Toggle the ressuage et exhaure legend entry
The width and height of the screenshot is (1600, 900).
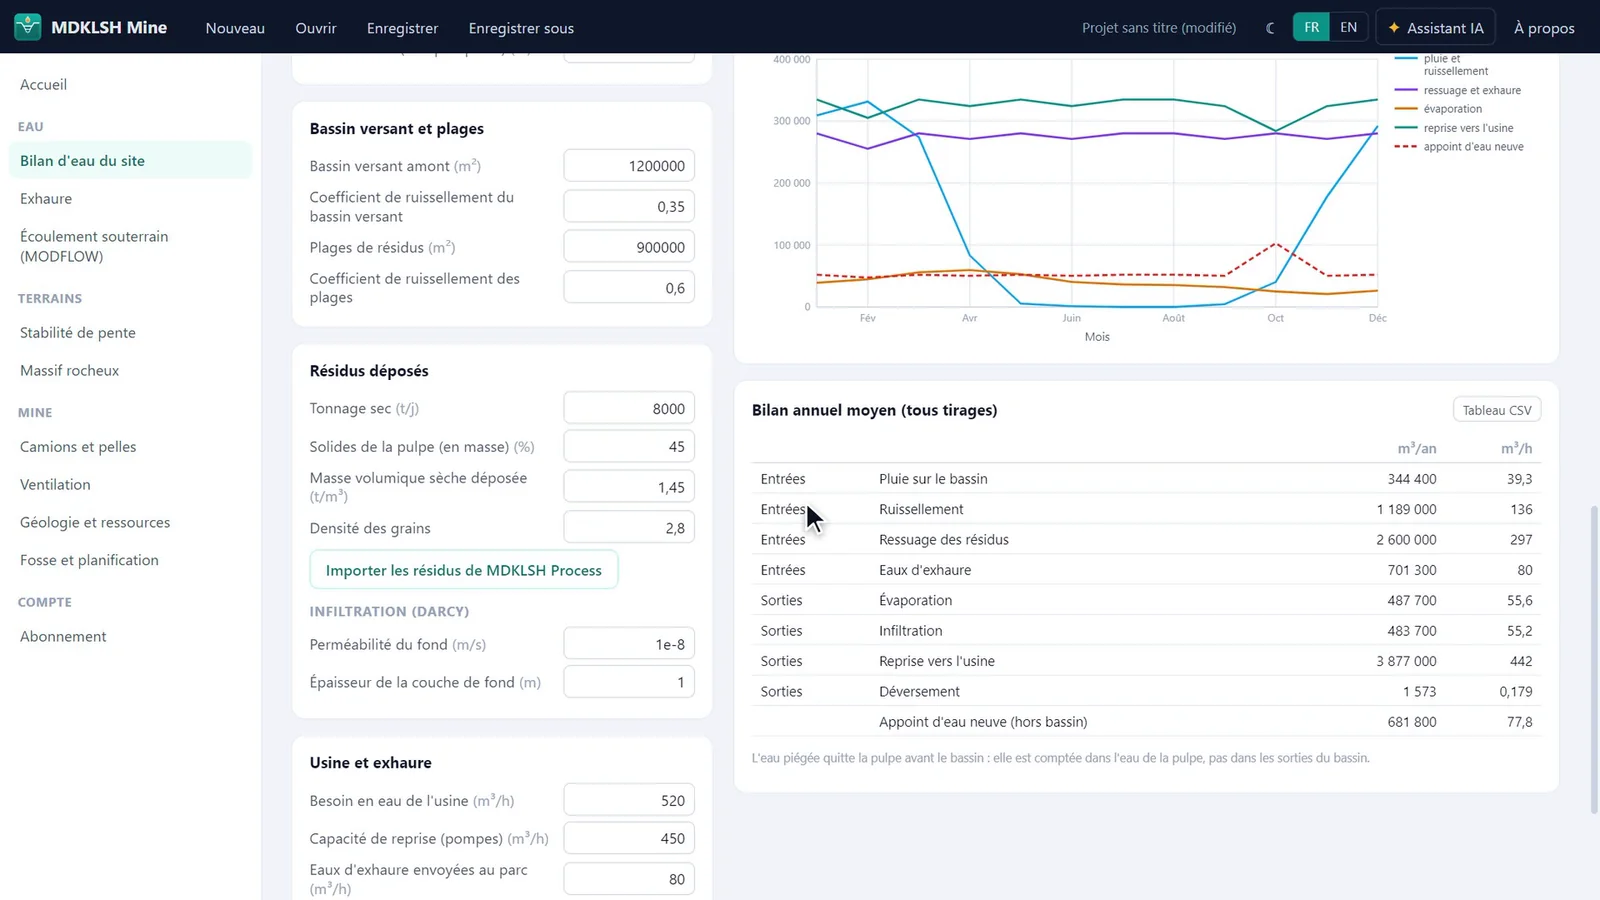click(1458, 90)
